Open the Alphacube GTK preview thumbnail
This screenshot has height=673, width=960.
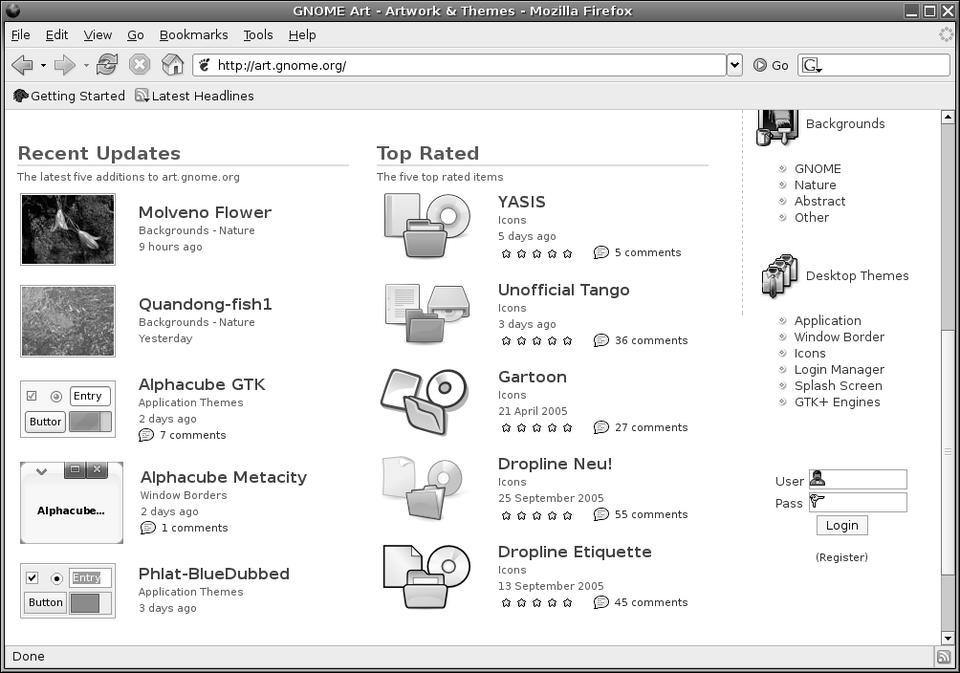tap(68, 409)
